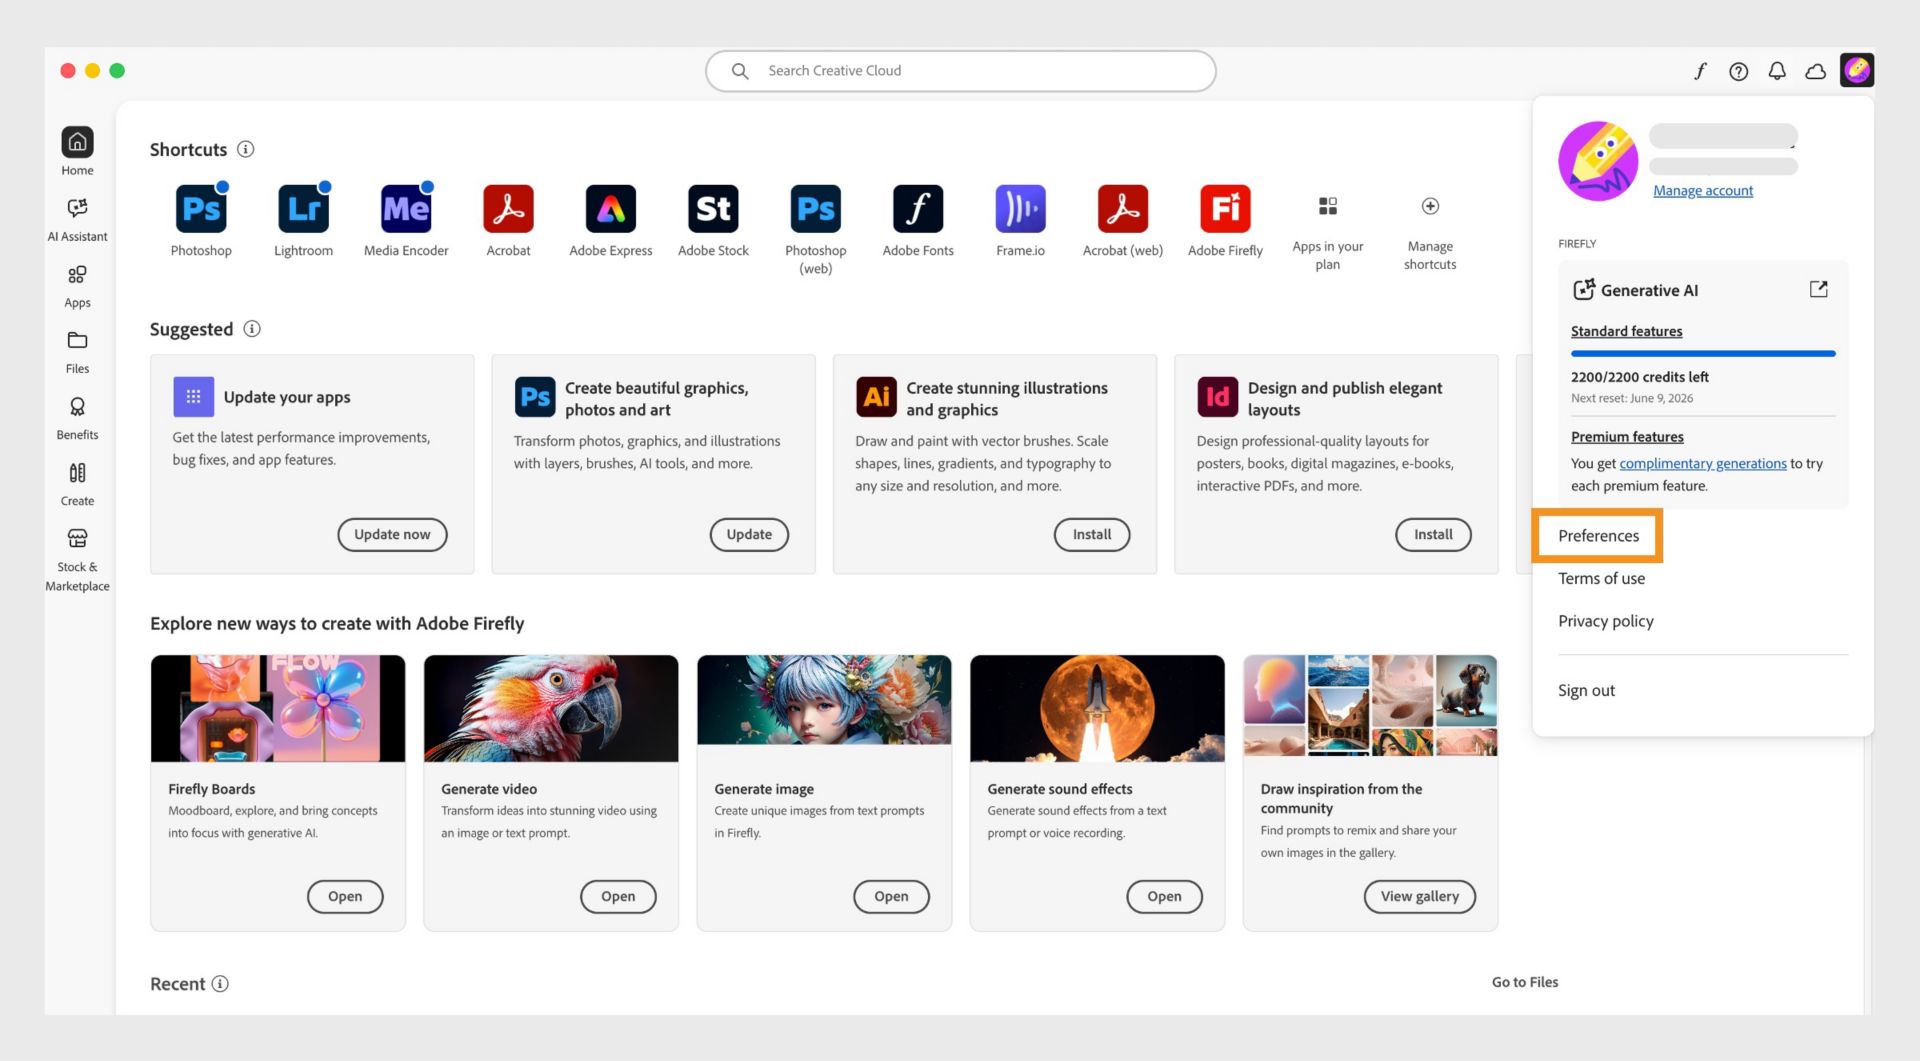The height and width of the screenshot is (1061, 1920).
Task: Install Illustrator from suggested card
Action: (x=1091, y=535)
